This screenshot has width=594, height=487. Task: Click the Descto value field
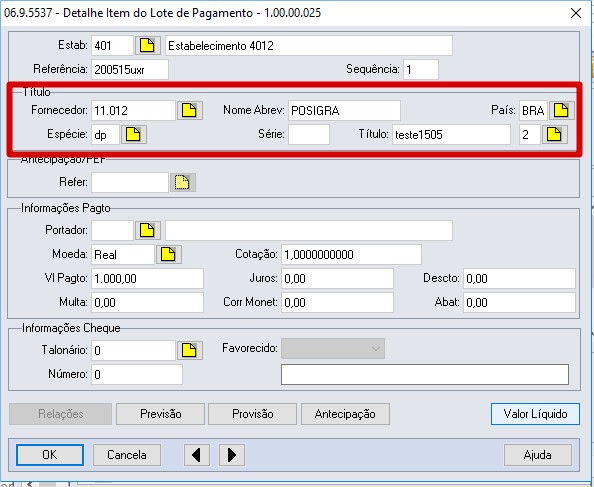519,278
